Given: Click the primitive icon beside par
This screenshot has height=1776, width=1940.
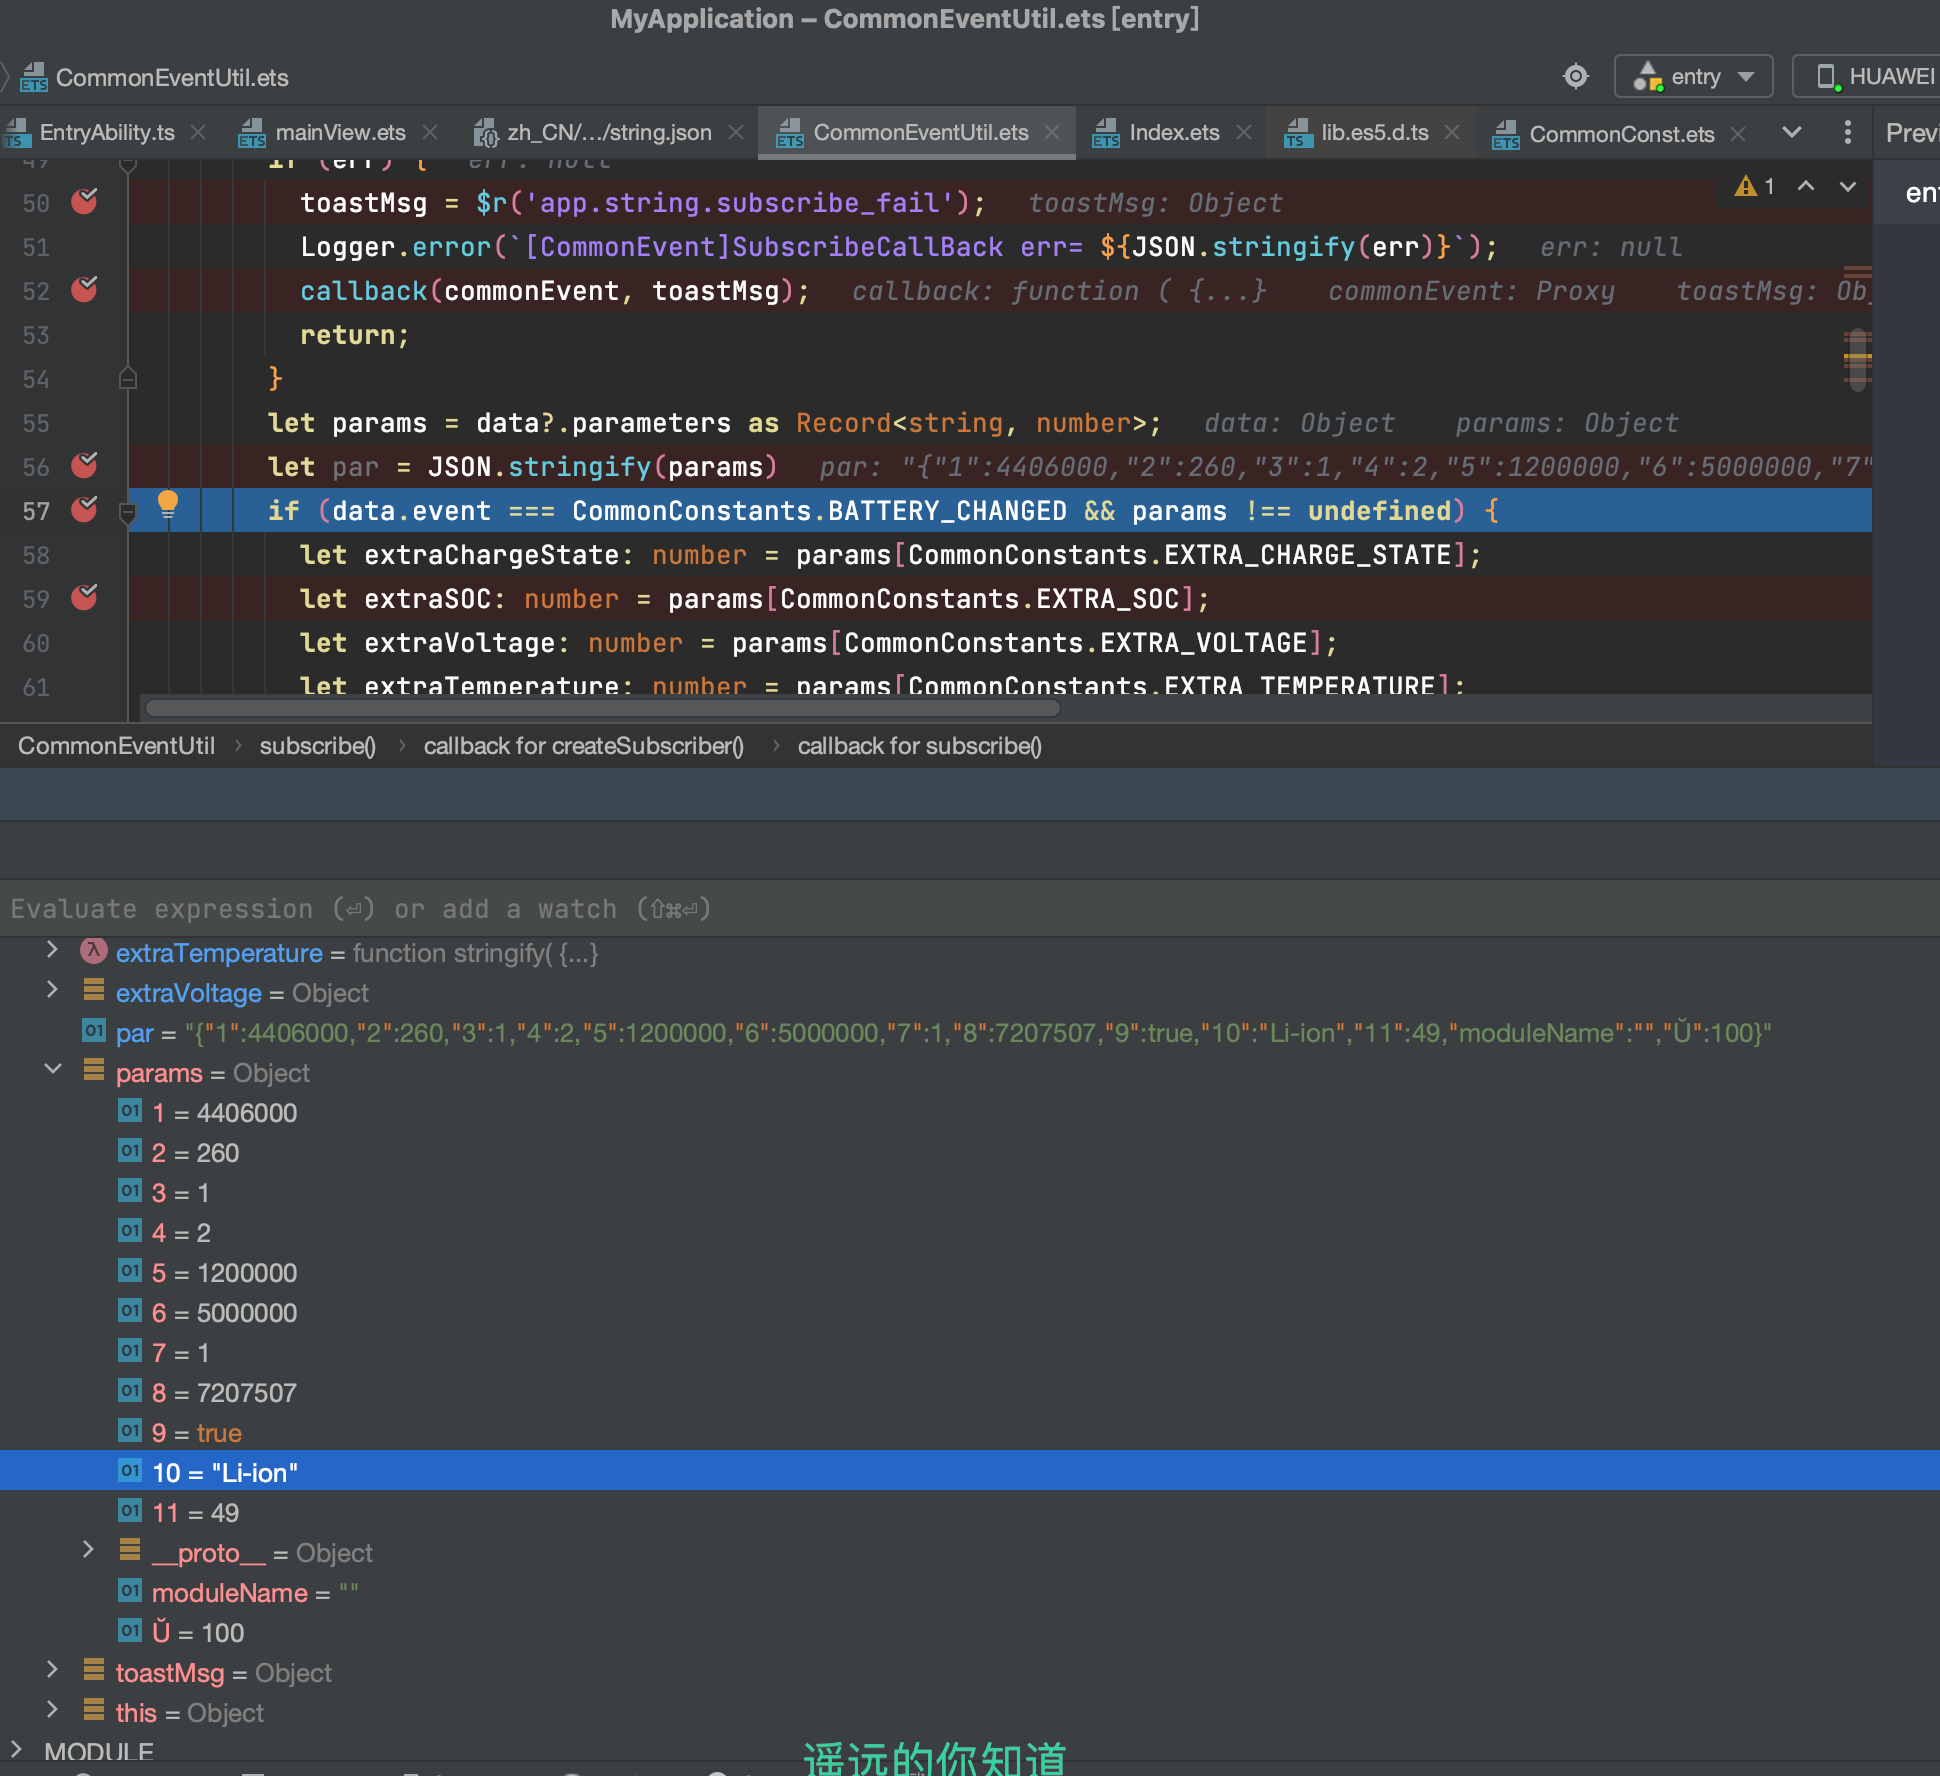Looking at the screenshot, I should pyautogui.click(x=94, y=1031).
